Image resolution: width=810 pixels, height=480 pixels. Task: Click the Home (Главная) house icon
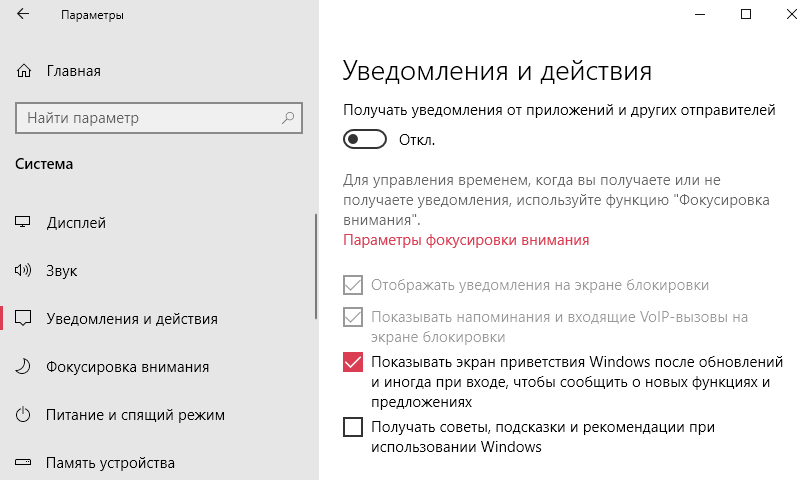[x=24, y=72]
